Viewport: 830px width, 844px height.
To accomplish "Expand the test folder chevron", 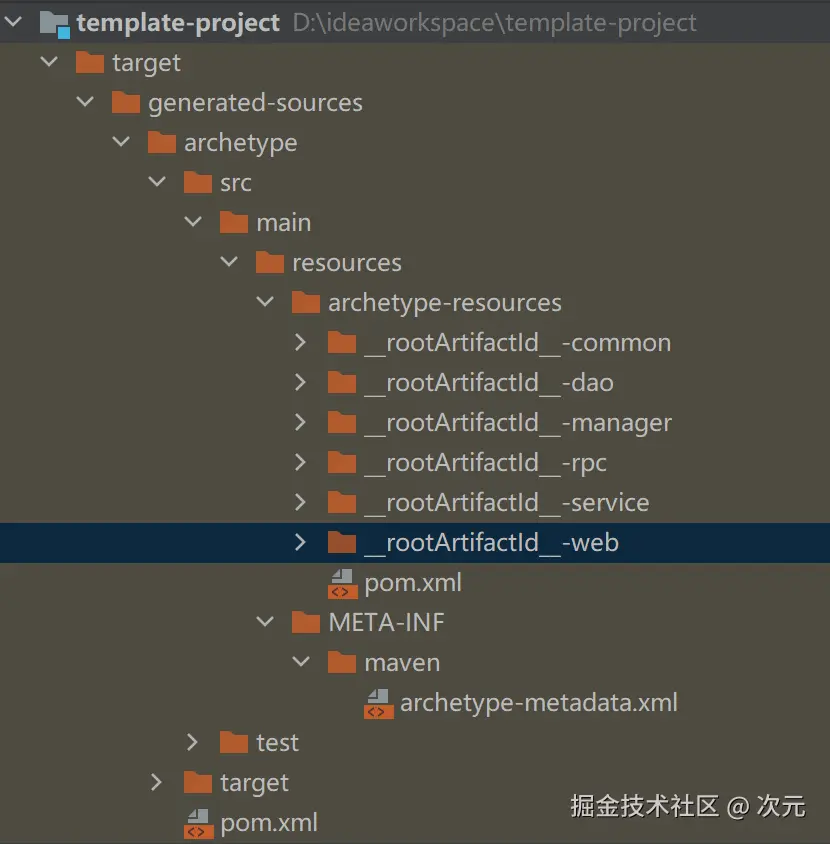I will [192, 742].
